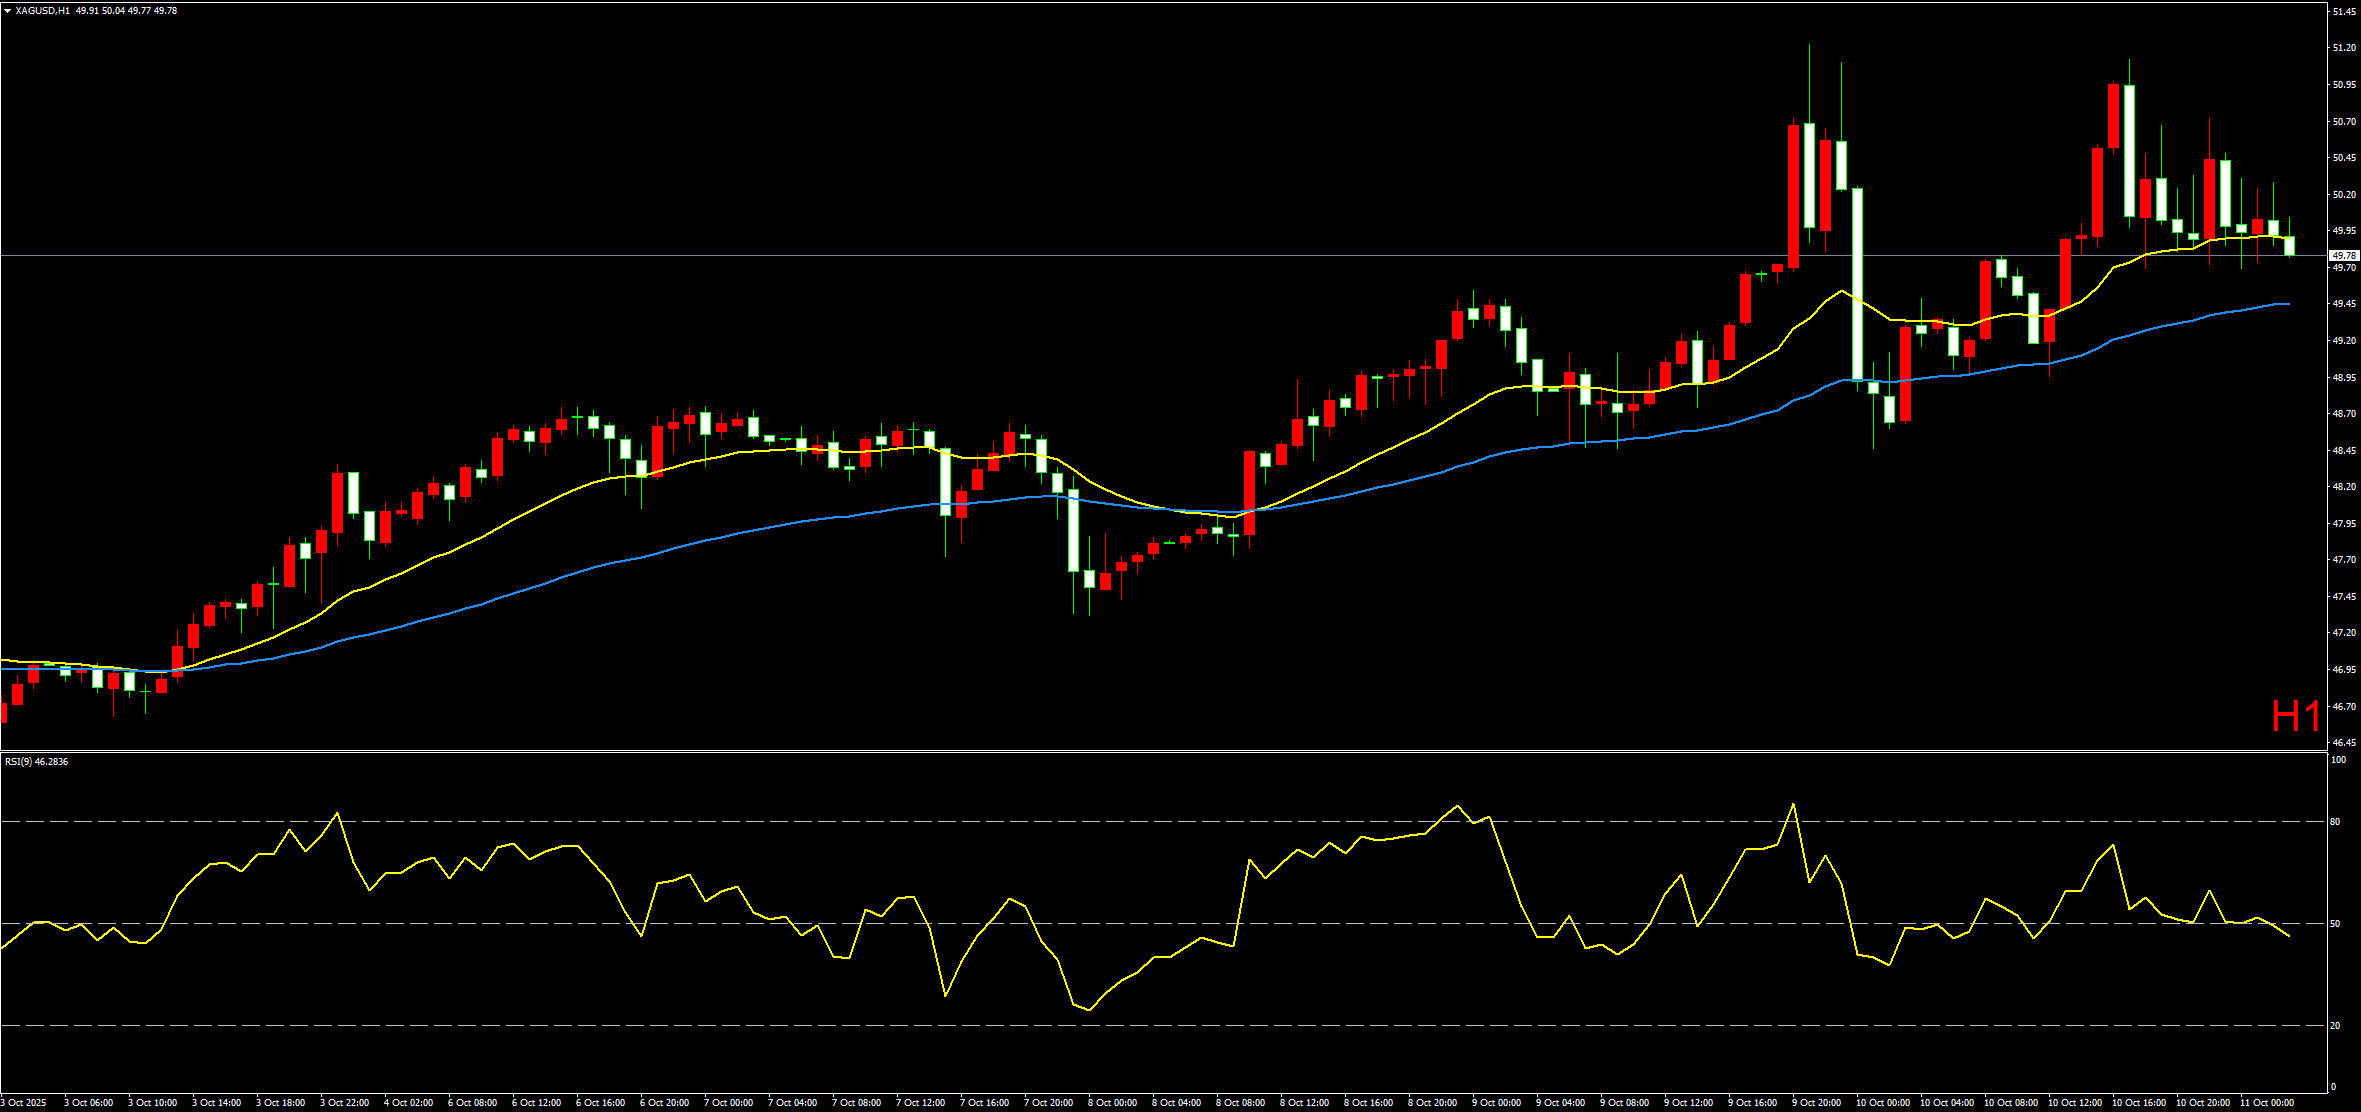This screenshot has height=1112, width=2361.
Task: Click the 10 Oct 12:00 time label
Action: click(2074, 1103)
